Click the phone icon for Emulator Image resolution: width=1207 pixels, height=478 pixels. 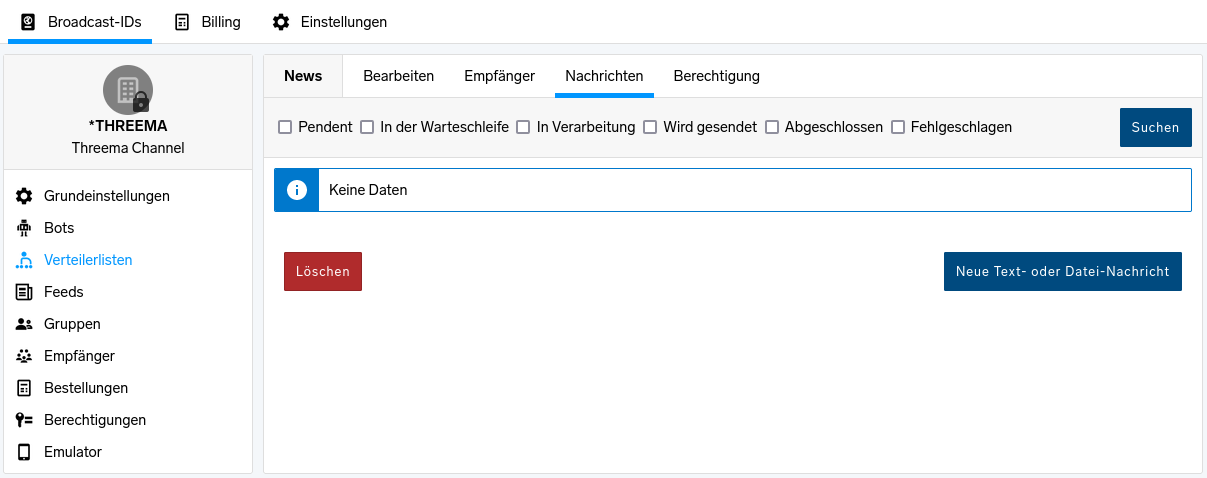[24, 452]
